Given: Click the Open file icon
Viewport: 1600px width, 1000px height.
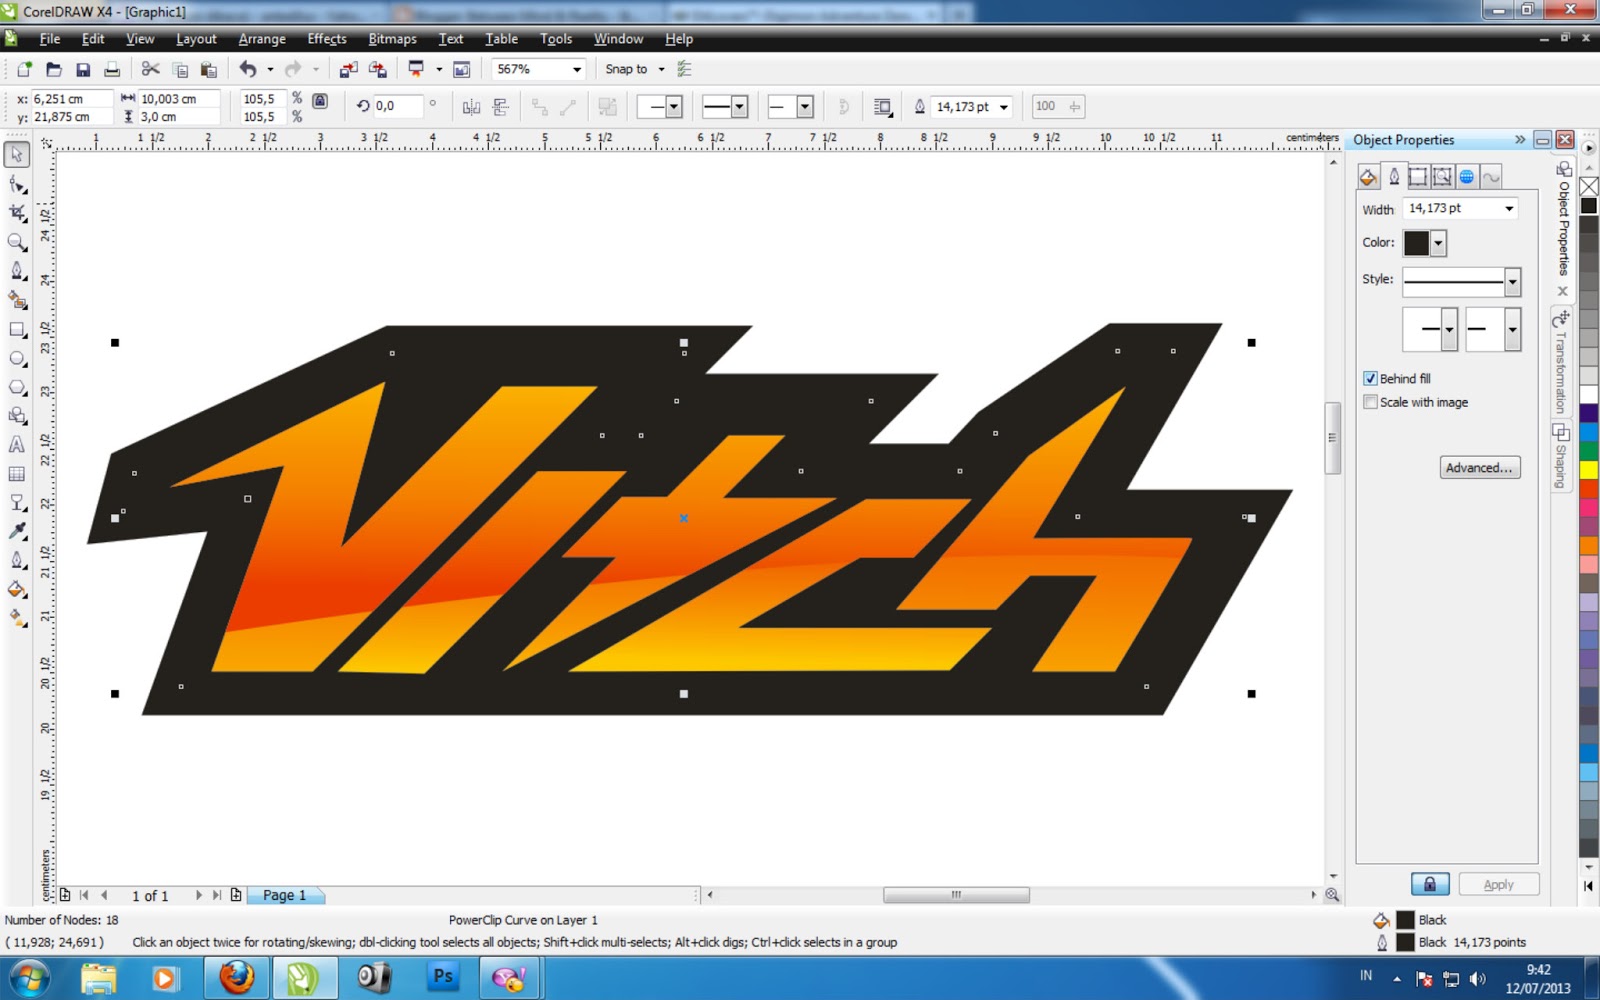Looking at the screenshot, I should point(54,69).
